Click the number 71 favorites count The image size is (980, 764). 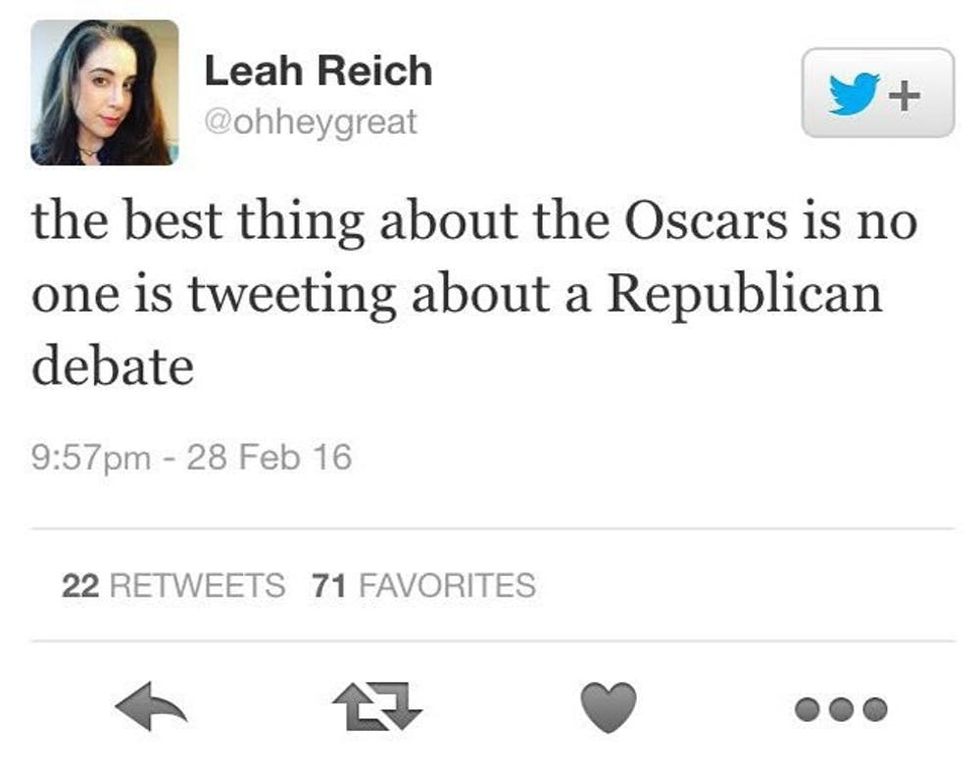329,585
